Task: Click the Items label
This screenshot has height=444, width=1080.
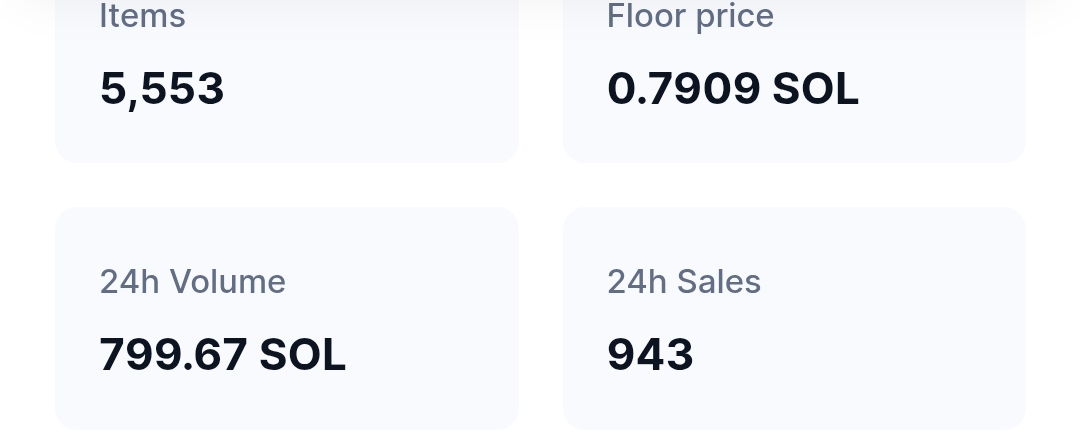Action: point(143,16)
